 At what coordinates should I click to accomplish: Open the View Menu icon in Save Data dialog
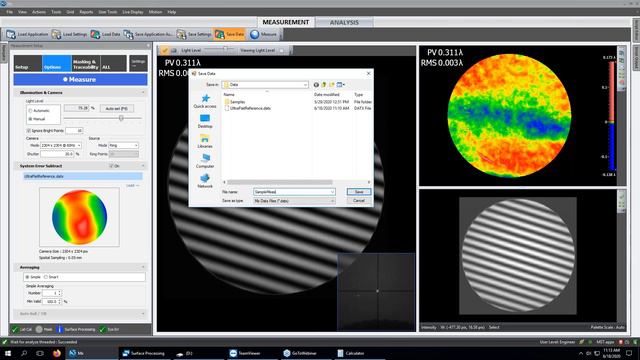pyautogui.click(x=340, y=84)
